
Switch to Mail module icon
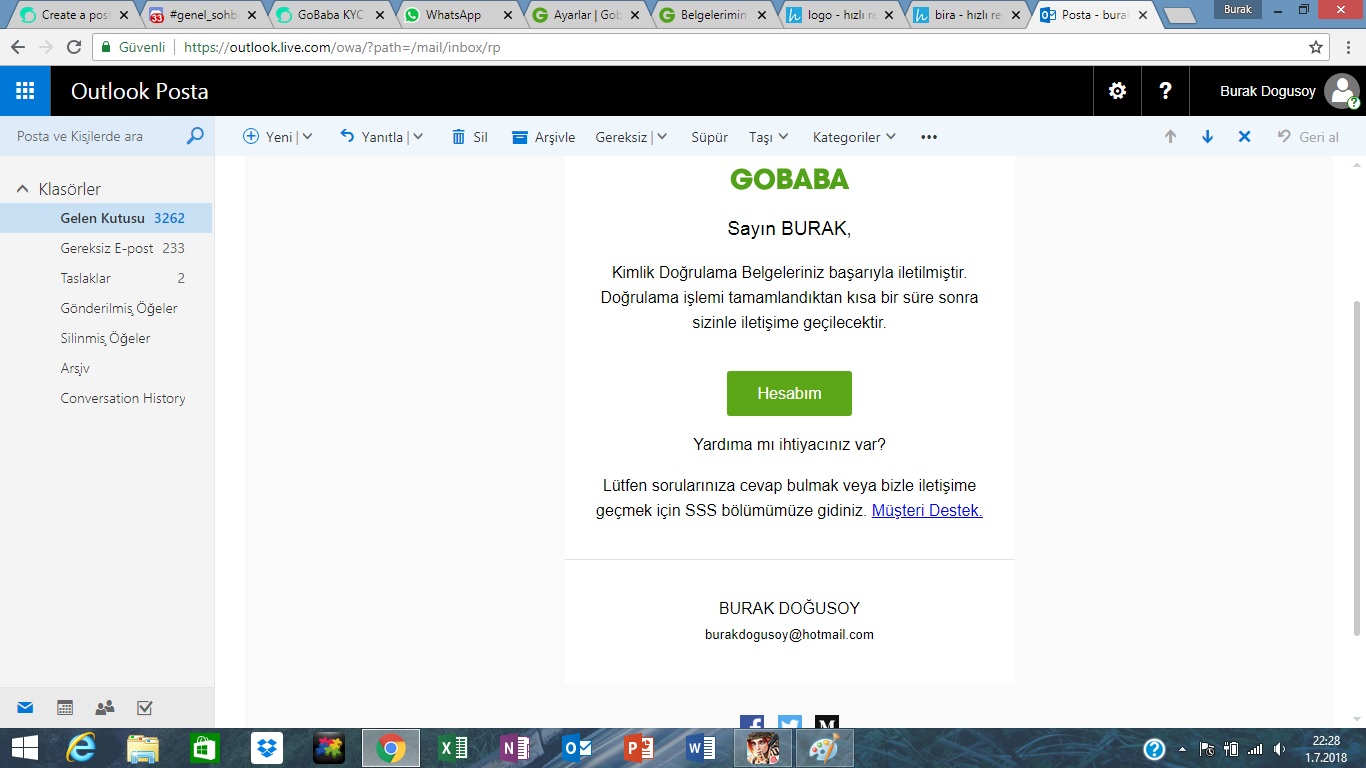25,708
